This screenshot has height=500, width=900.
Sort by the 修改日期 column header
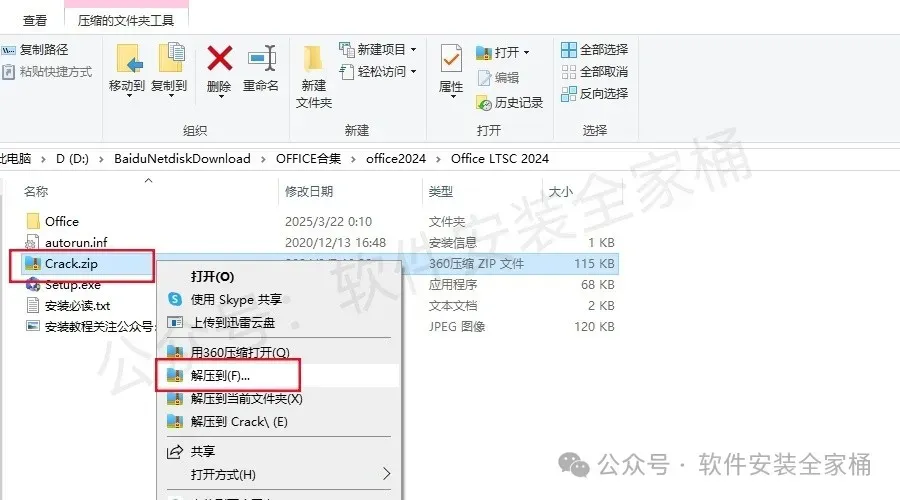point(309,192)
